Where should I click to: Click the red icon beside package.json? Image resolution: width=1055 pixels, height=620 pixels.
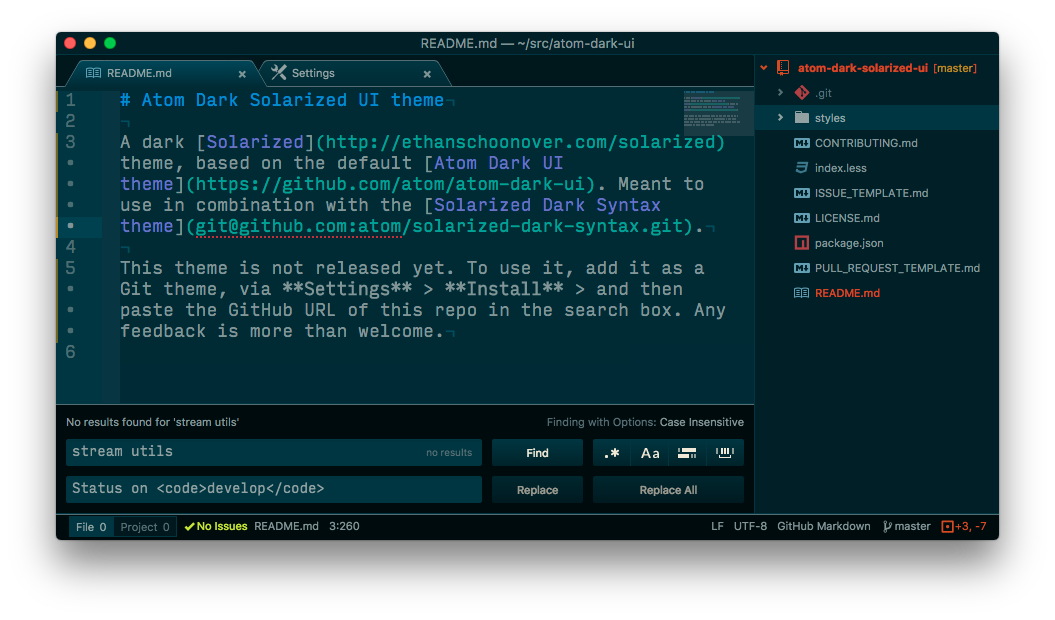click(801, 243)
